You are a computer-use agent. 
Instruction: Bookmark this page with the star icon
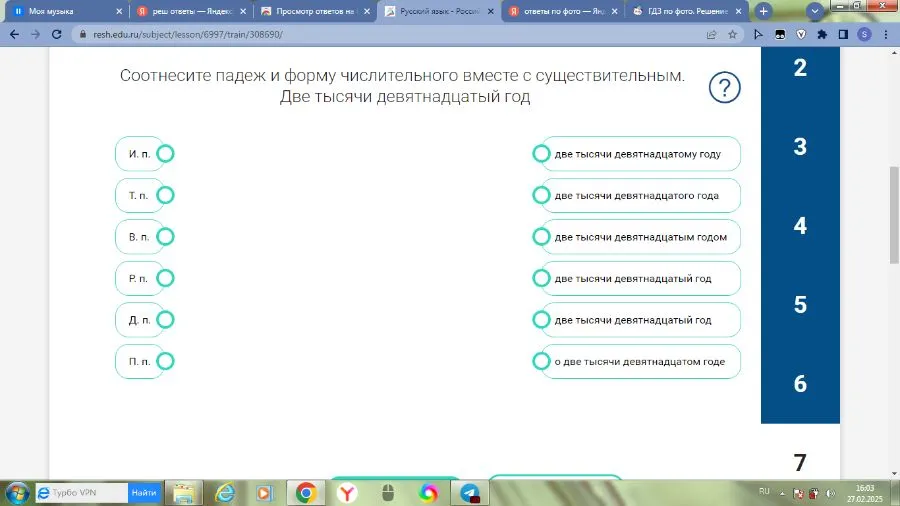(732, 34)
